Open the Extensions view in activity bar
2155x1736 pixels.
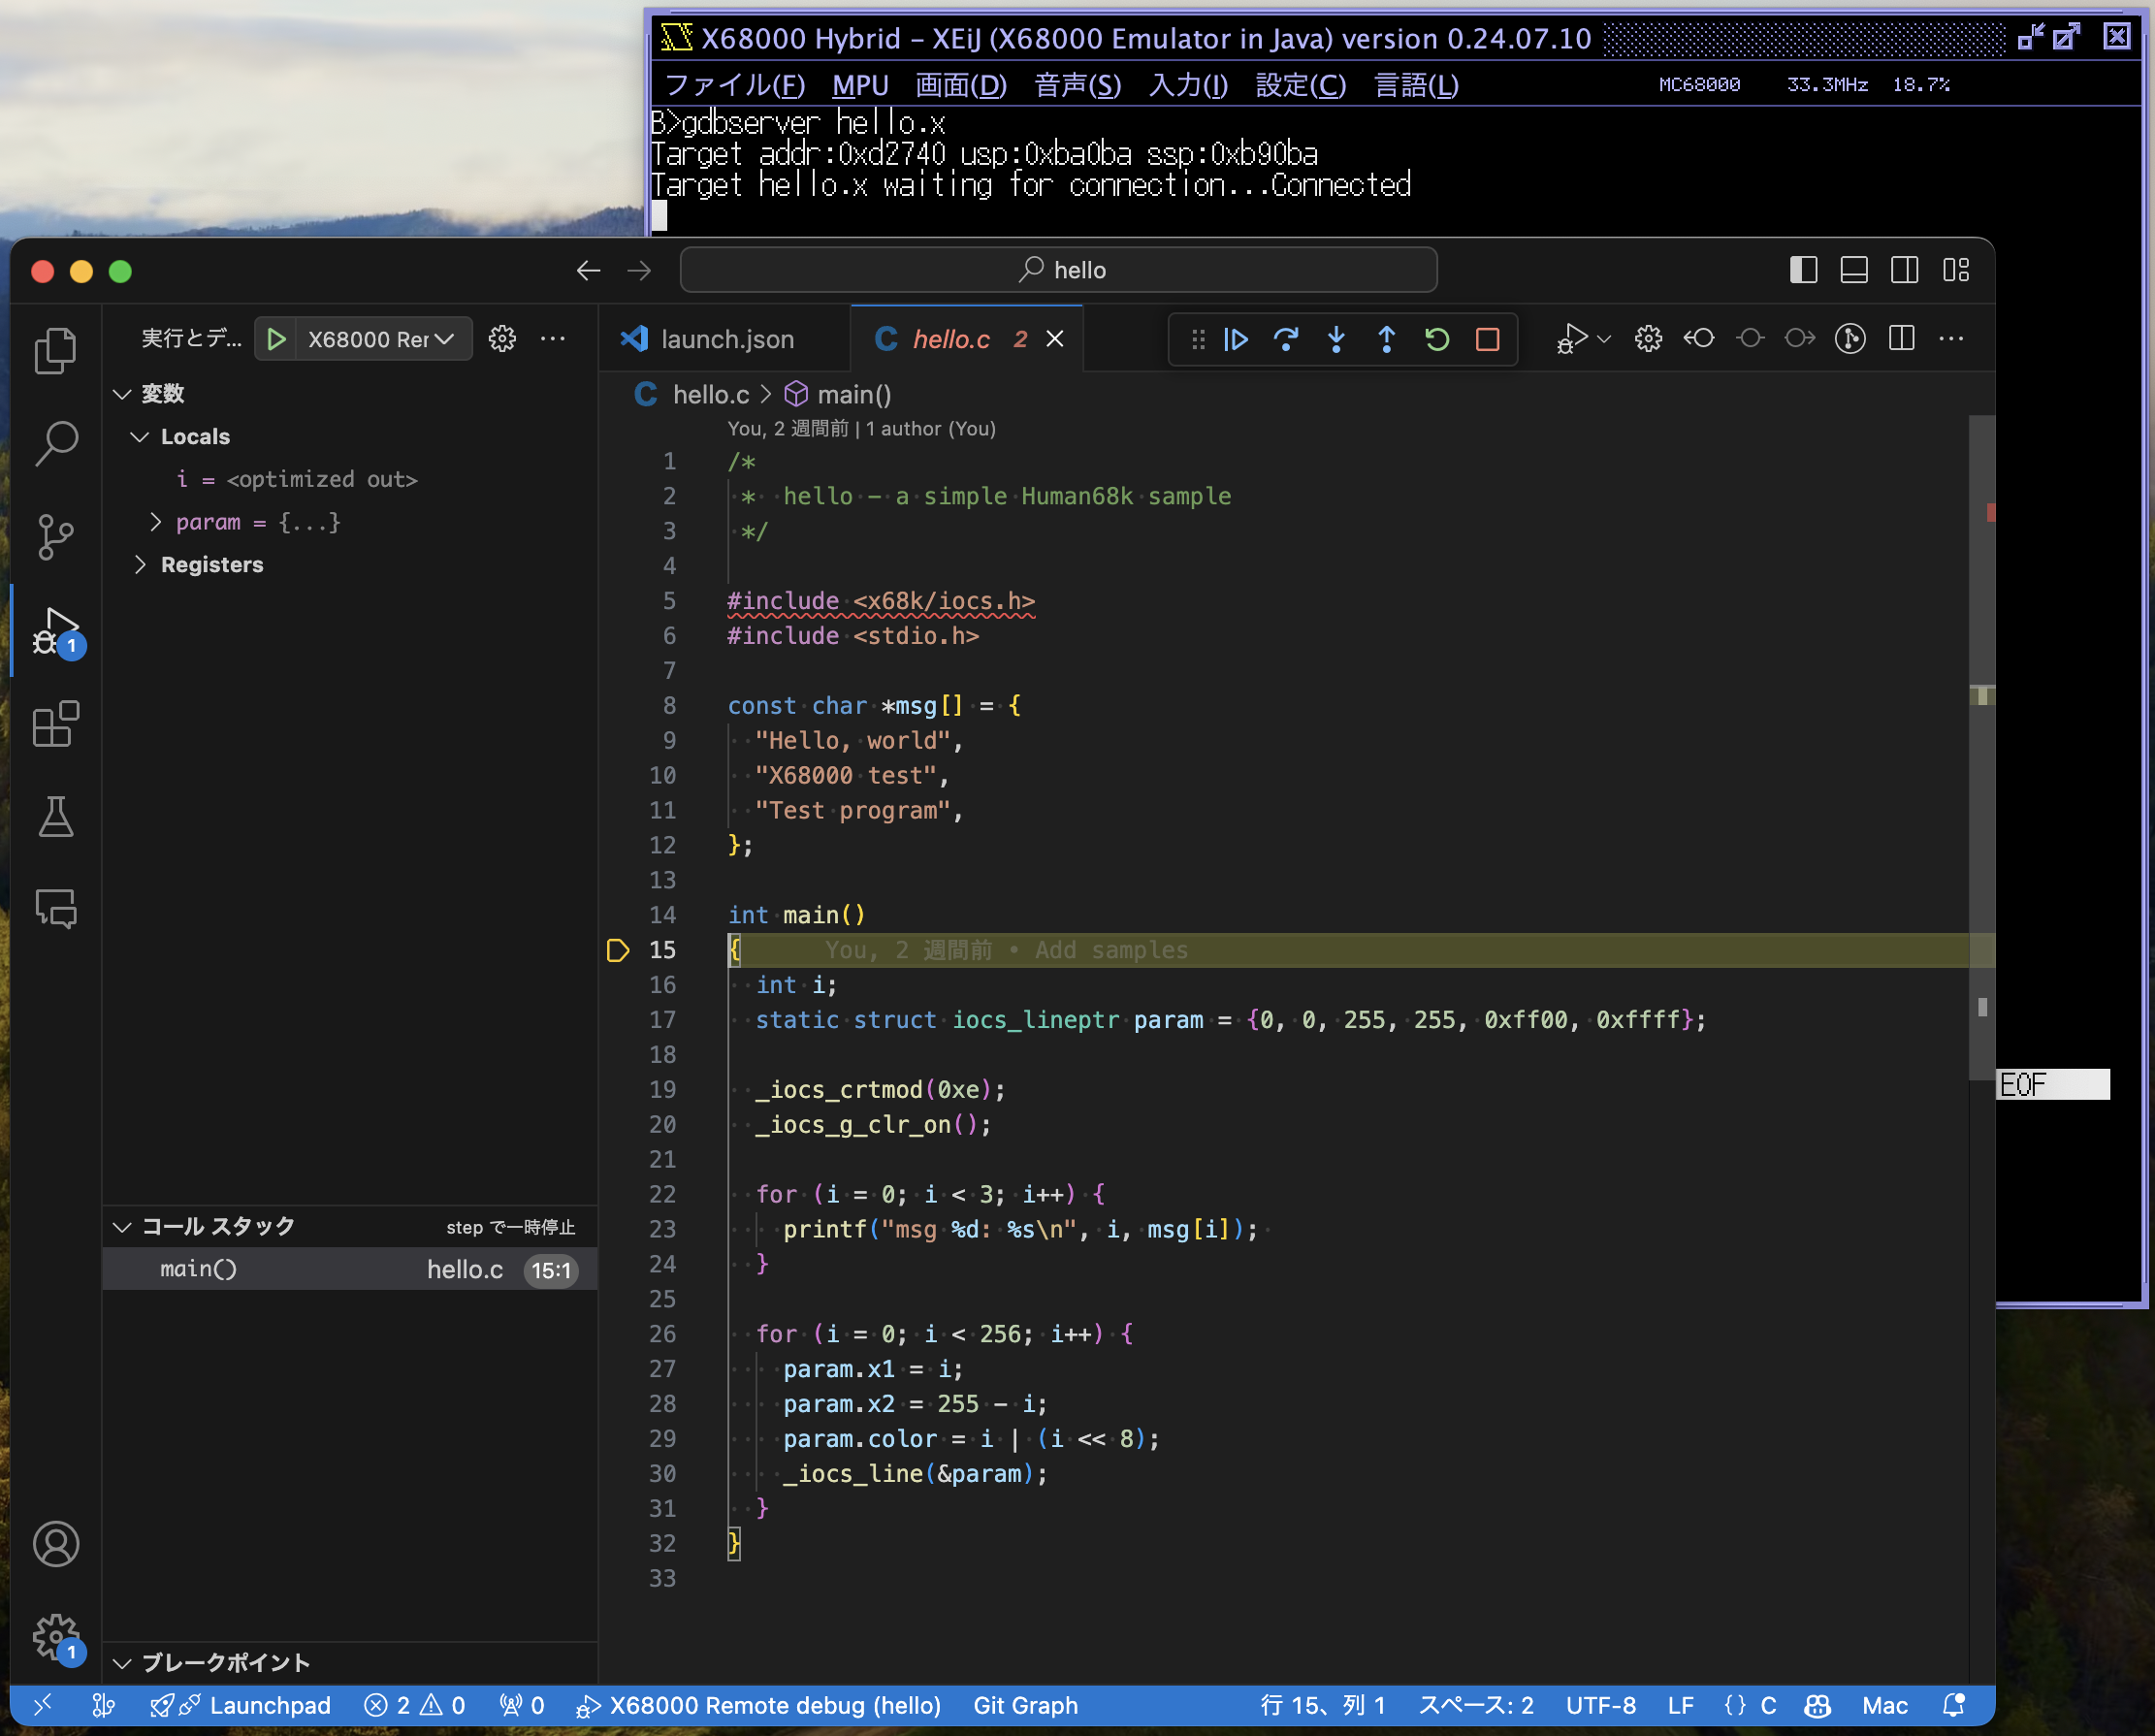[55, 724]
